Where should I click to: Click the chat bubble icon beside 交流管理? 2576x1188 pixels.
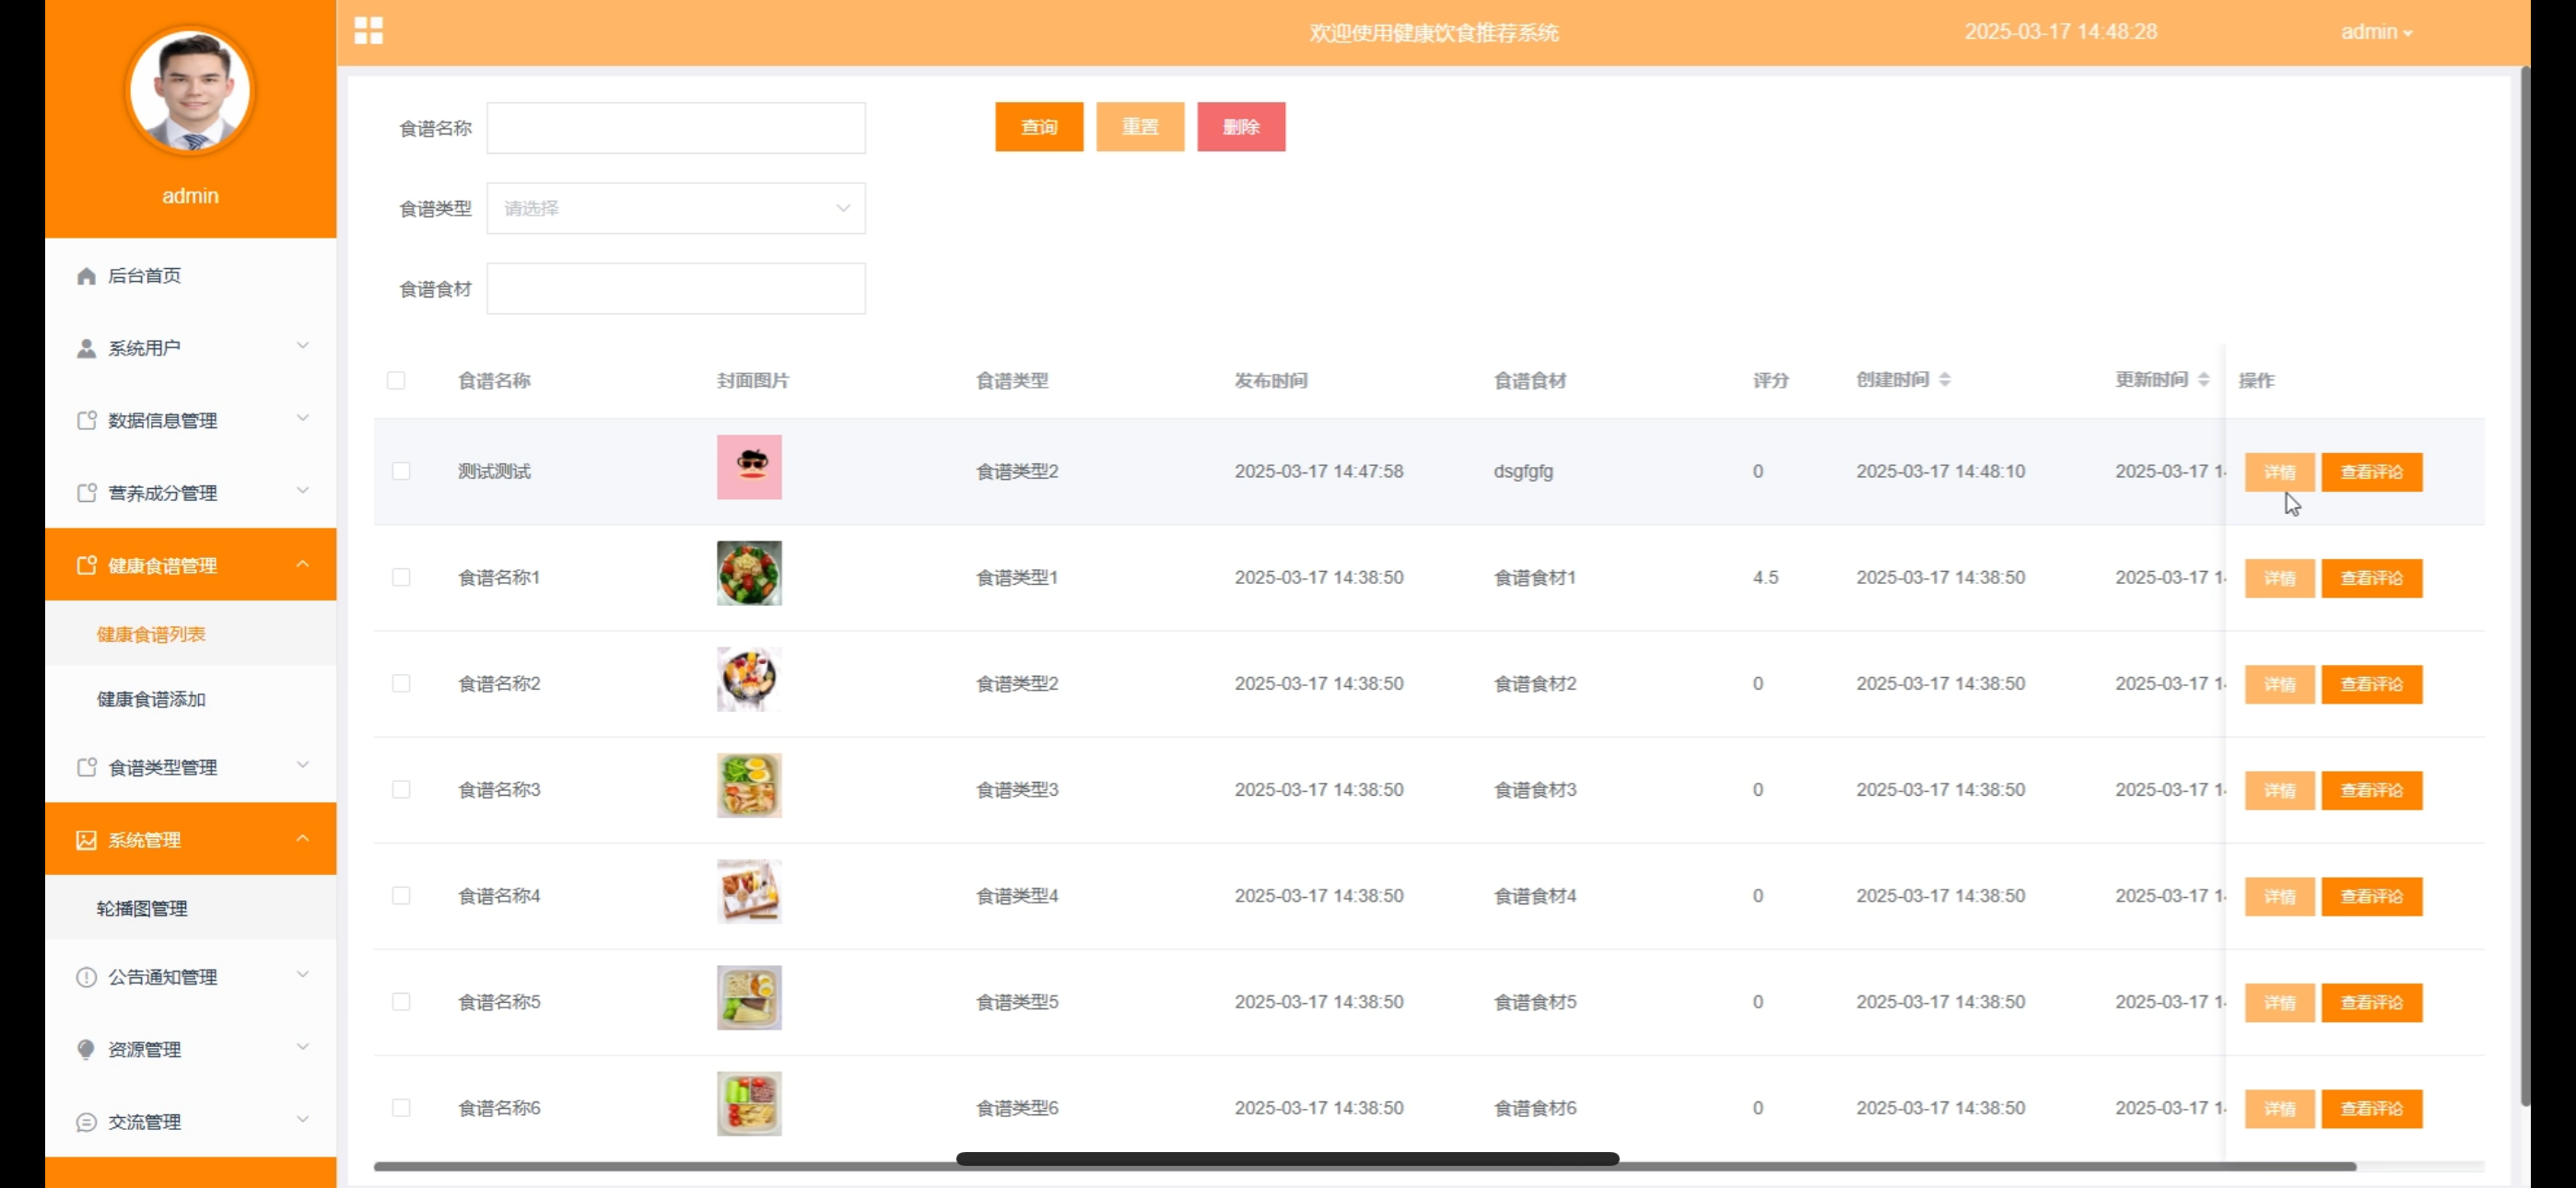click(x=86, y=1122)
